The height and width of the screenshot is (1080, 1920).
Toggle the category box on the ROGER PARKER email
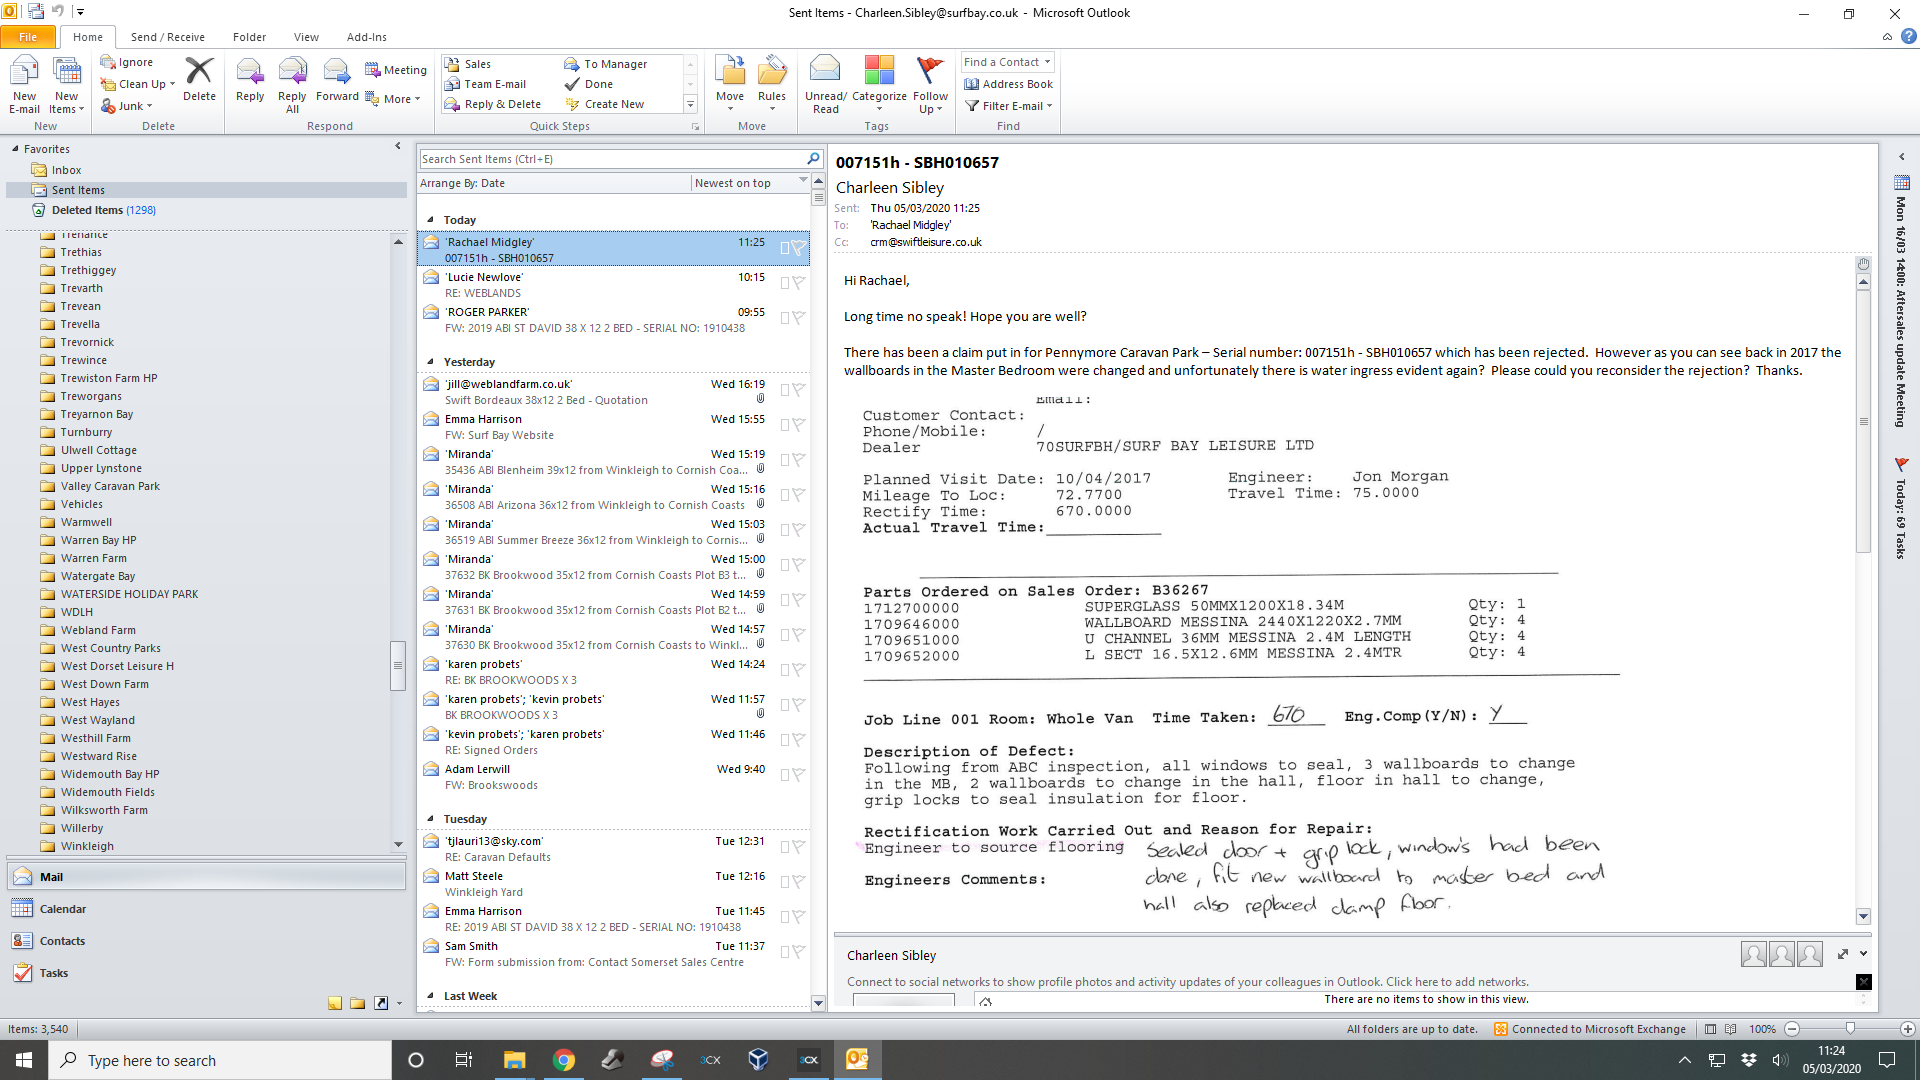point(785,318)
